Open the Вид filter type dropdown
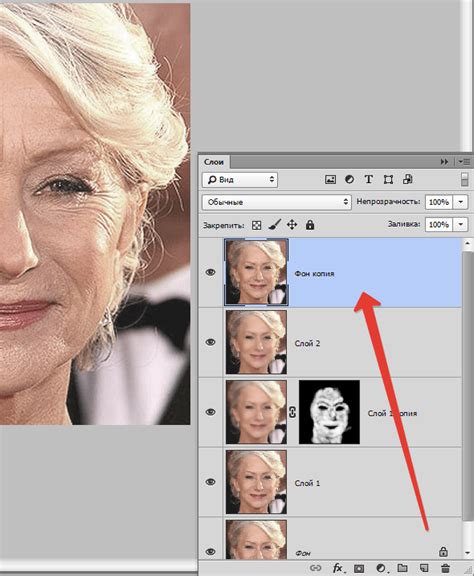The height and width of the screenshot is (576, 474). [240, 180]
